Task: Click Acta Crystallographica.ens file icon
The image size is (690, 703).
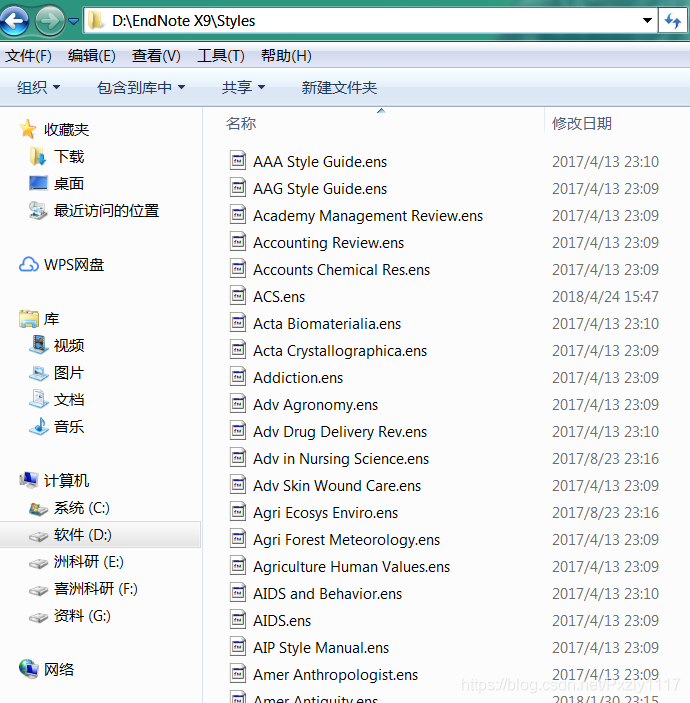Action: [238, 349]
